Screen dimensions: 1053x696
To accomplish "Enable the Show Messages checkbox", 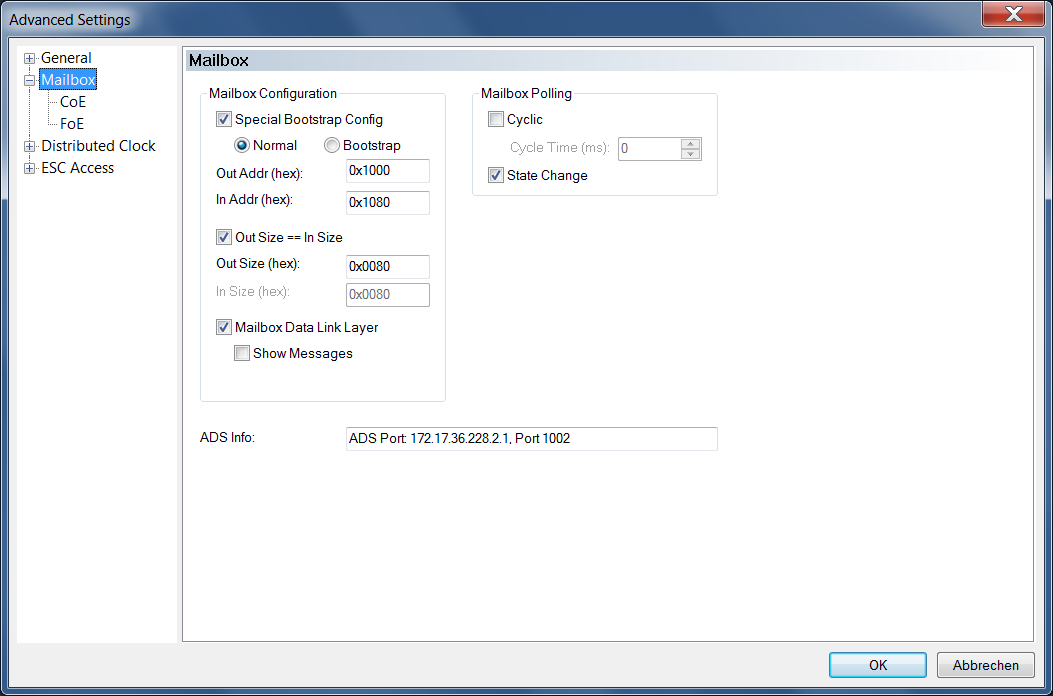I will (x=242, y=353).
